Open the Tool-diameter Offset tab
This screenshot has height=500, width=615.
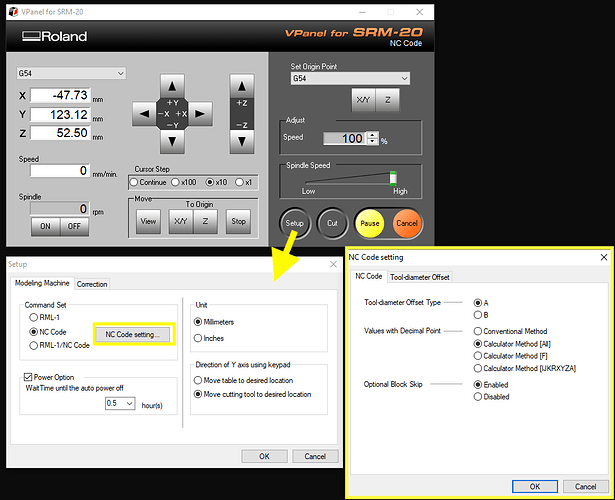point(420,277)
